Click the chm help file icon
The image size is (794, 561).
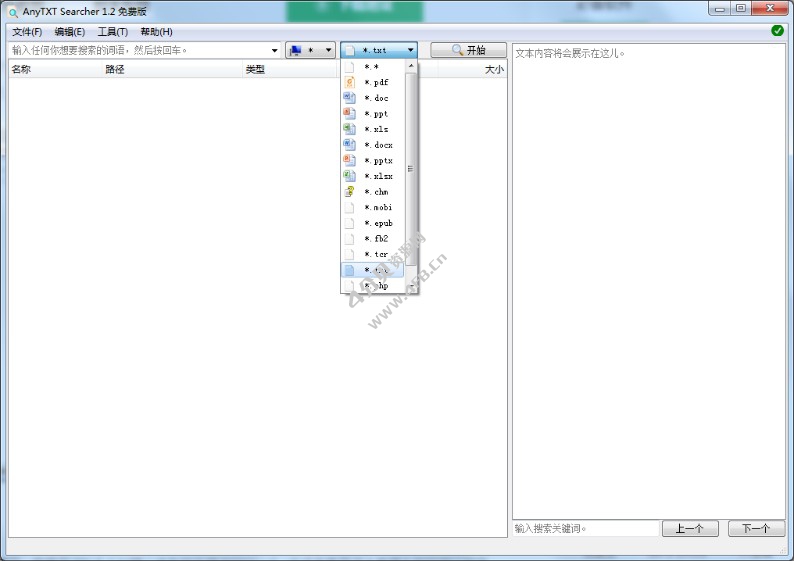pyautogui.click(x=349, y=192)
